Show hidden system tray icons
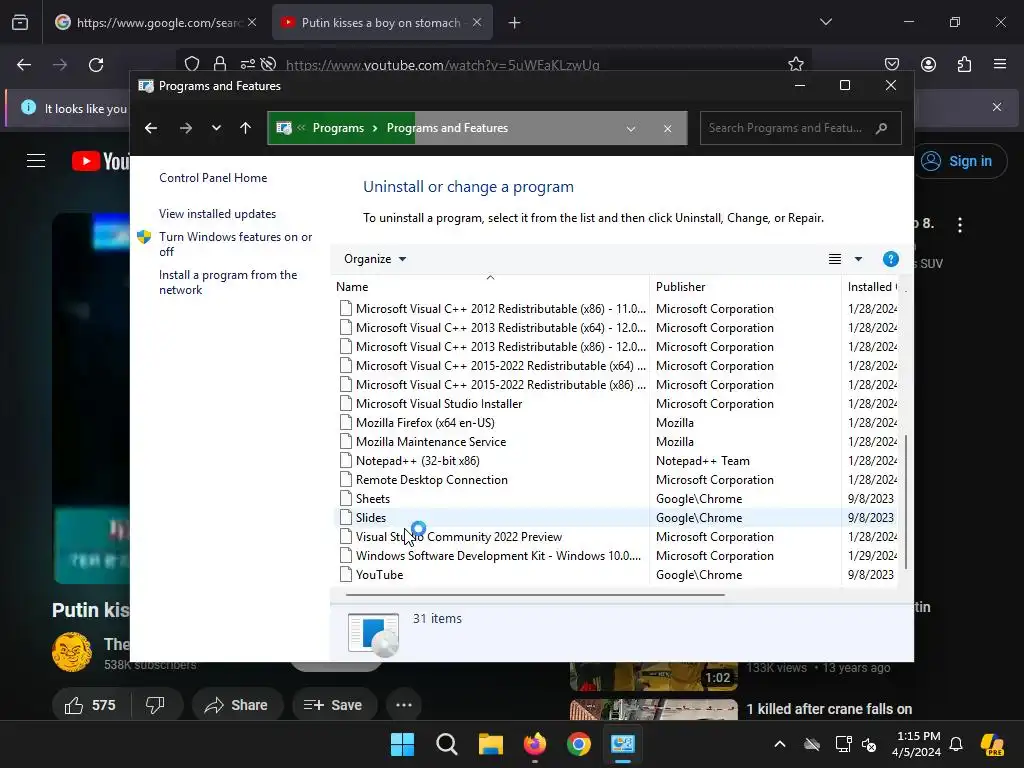Screen dimensions: 1024x768 (x=780, y=744)
